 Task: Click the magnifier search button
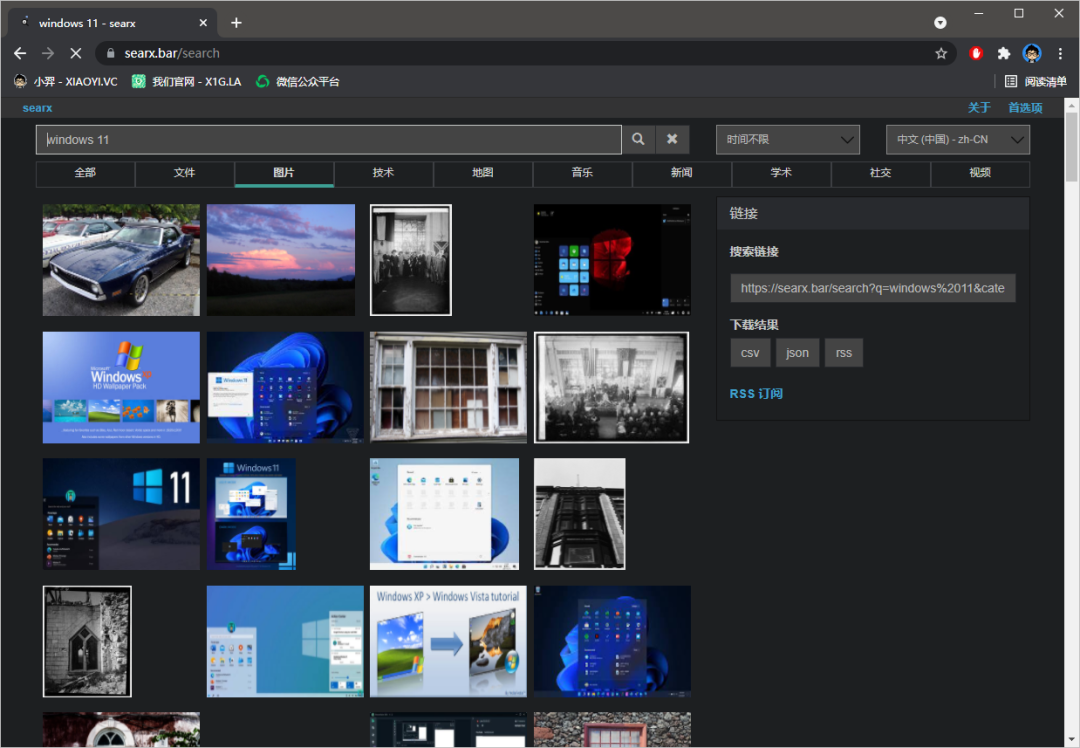tap(638, 140)
